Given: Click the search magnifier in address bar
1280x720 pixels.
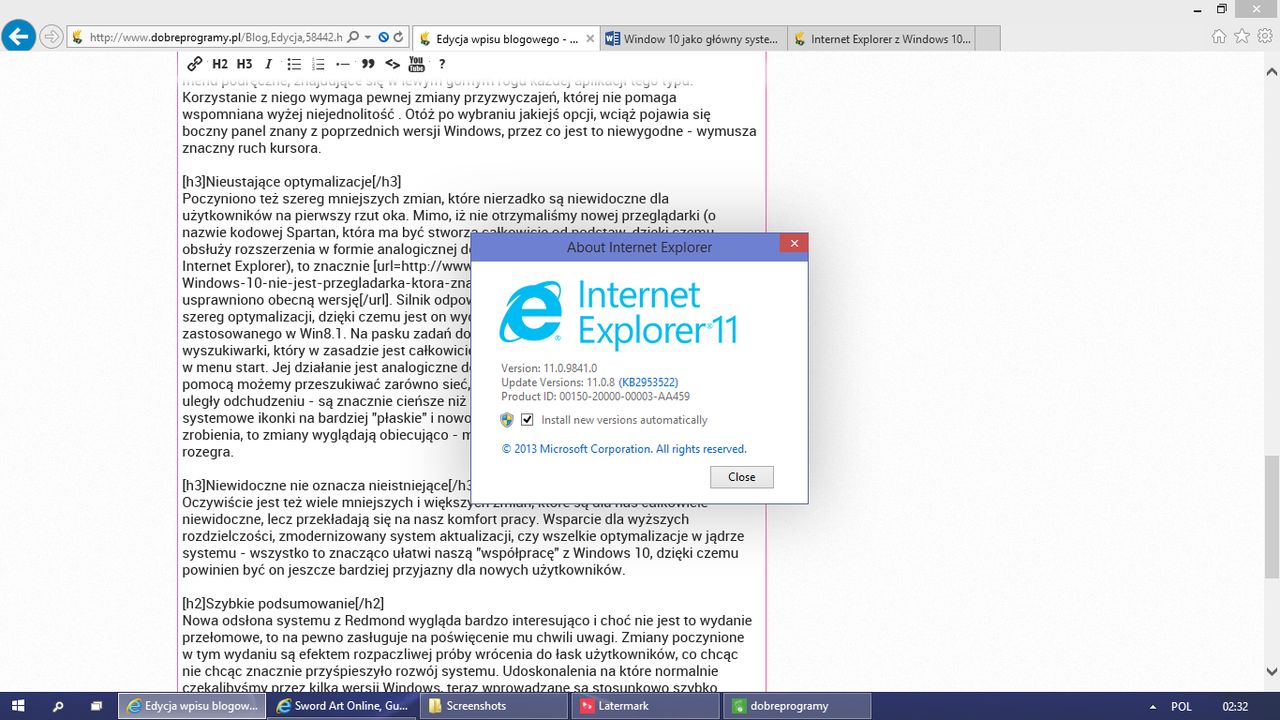Looking at the screenshot, I should pos(353,37).
